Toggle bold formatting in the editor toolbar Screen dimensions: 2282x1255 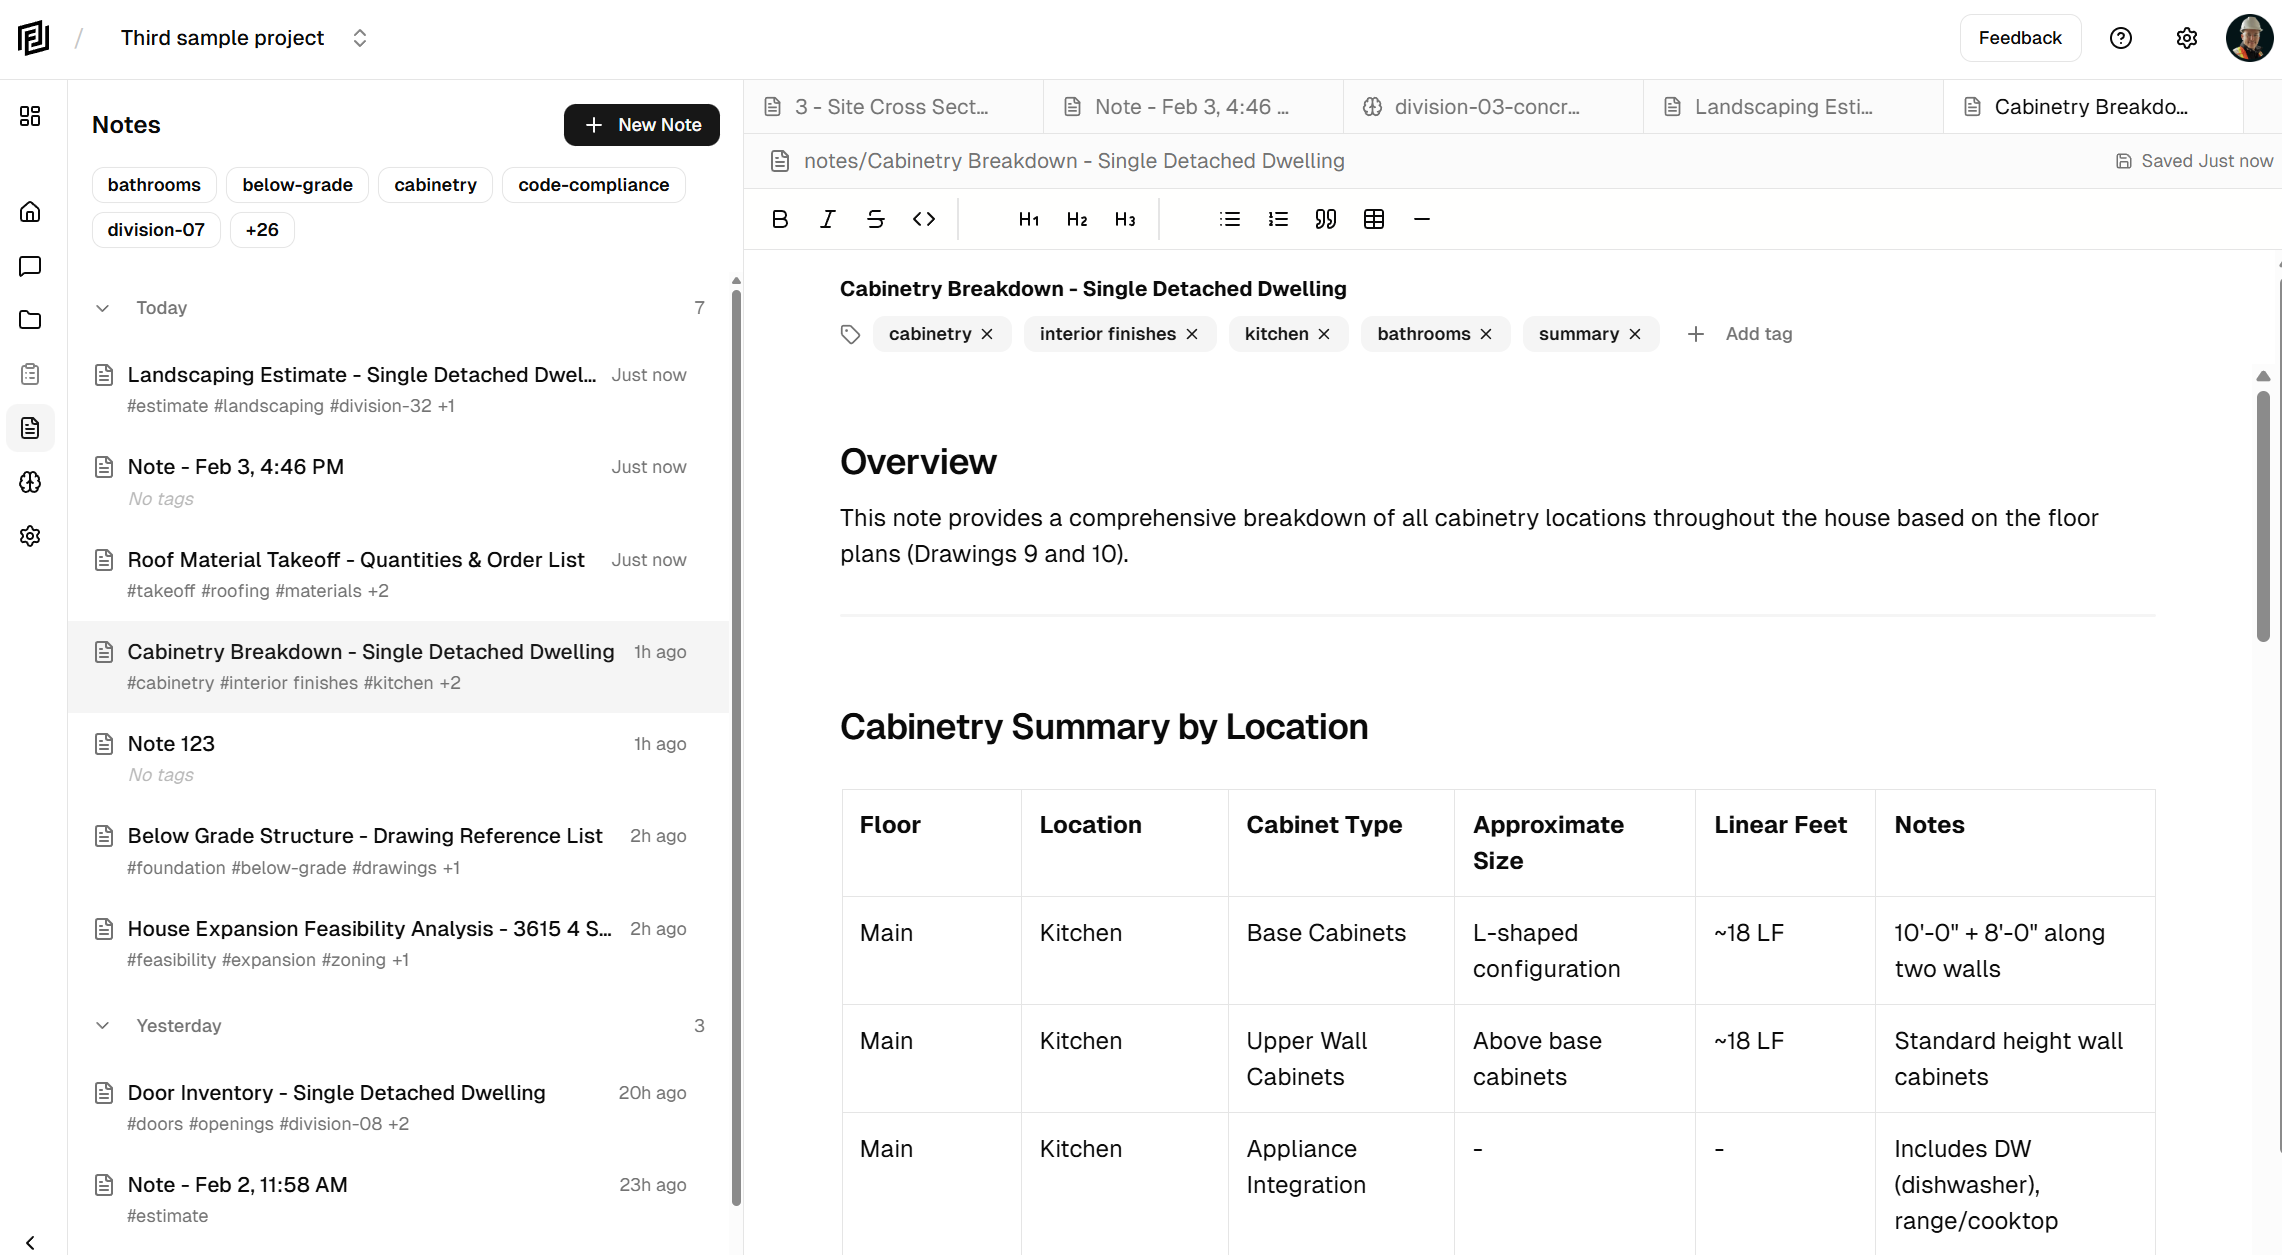[x=780, y=219]
